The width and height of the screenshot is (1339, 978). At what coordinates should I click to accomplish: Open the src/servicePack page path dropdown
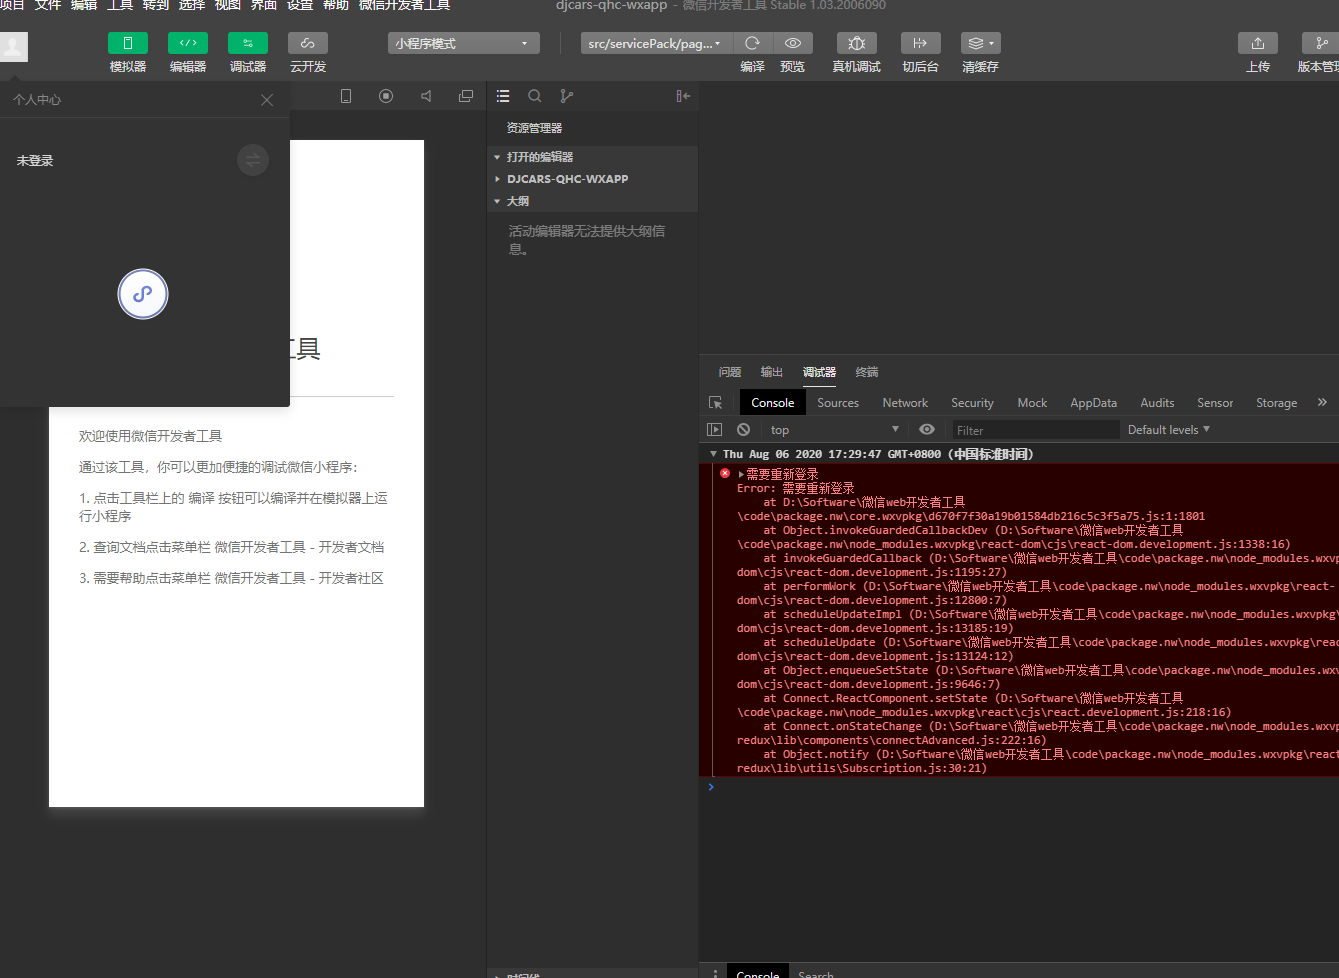click(x=654, y=43)
